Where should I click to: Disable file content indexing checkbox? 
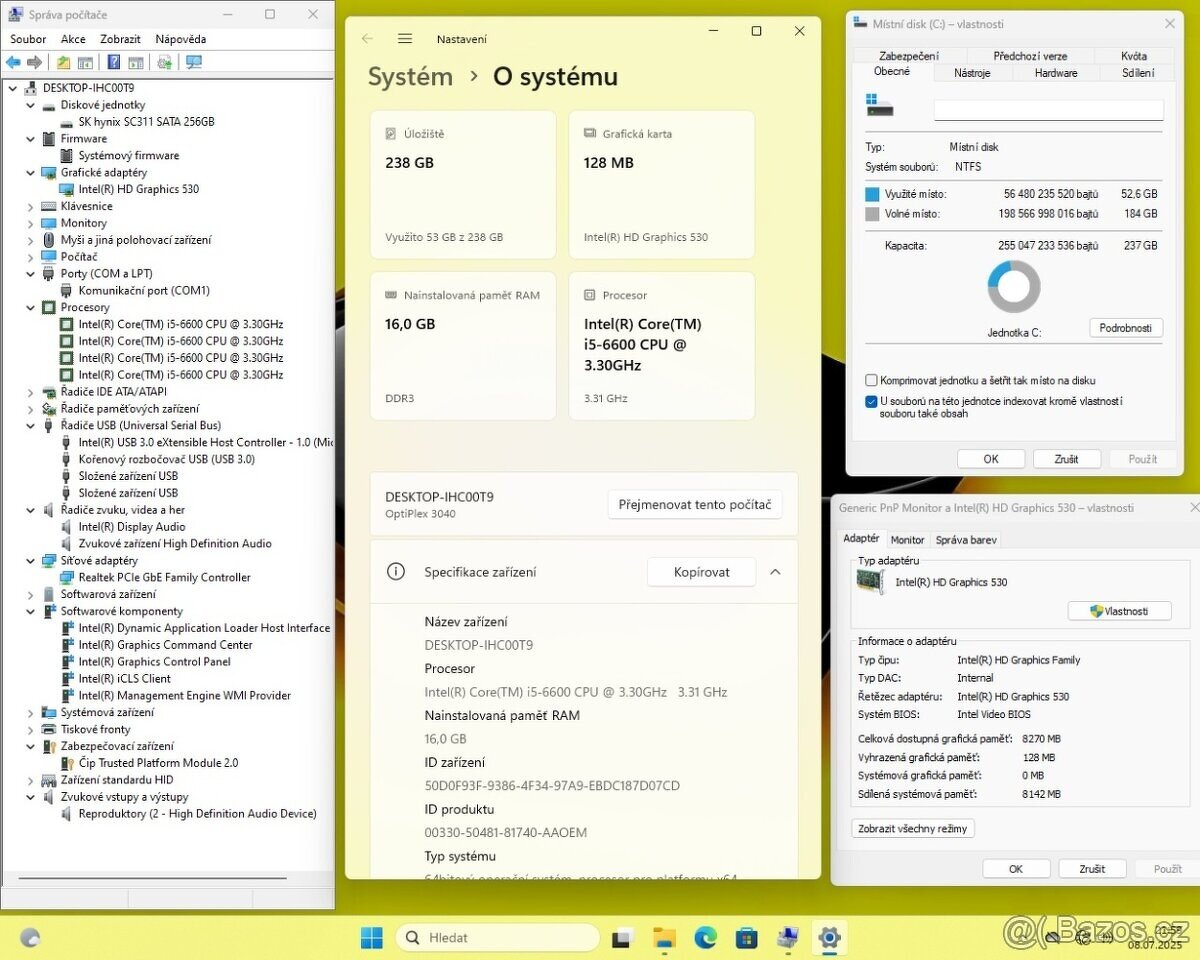(871, 401)
